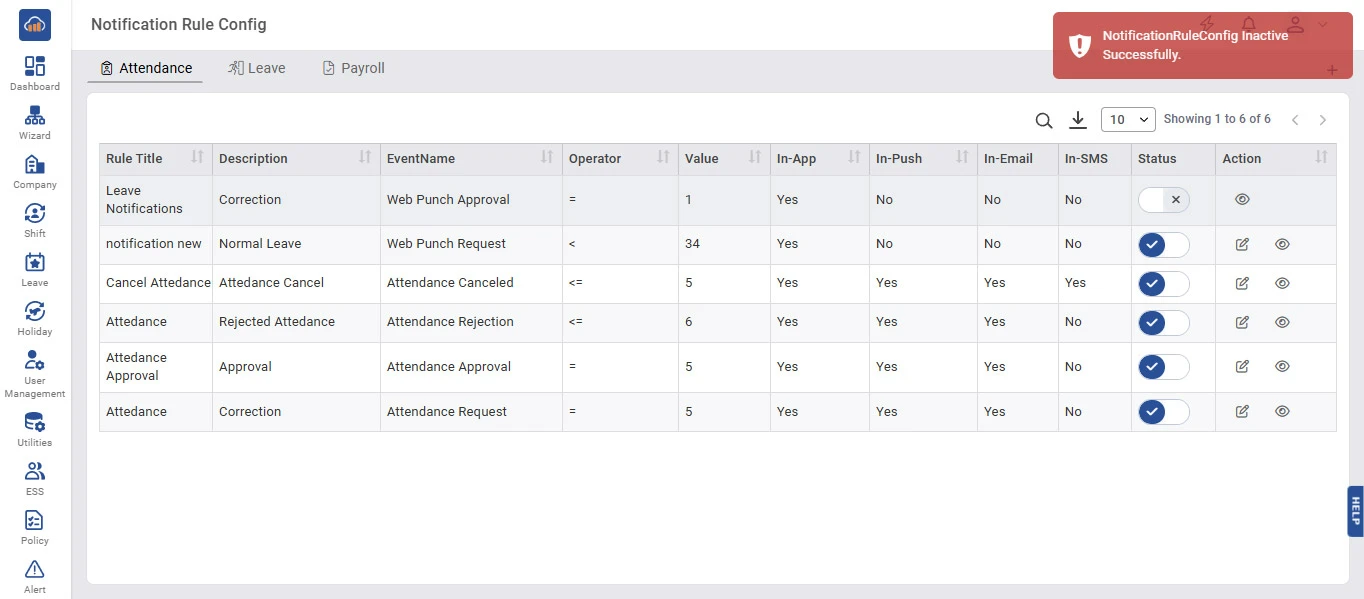Sort by EventName column arrows

[x=547, y=158]
